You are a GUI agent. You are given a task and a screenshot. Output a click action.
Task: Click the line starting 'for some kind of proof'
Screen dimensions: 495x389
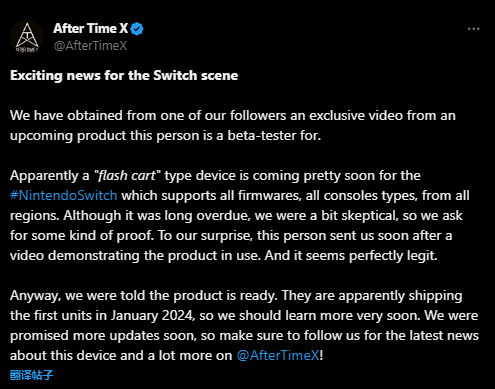pos(231,236)
